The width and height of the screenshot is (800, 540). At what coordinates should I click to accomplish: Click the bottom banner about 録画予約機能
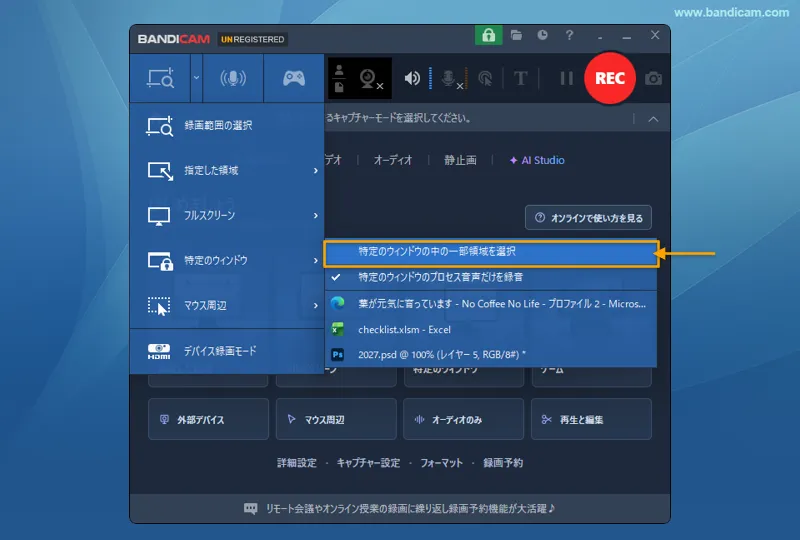[399, 508]
